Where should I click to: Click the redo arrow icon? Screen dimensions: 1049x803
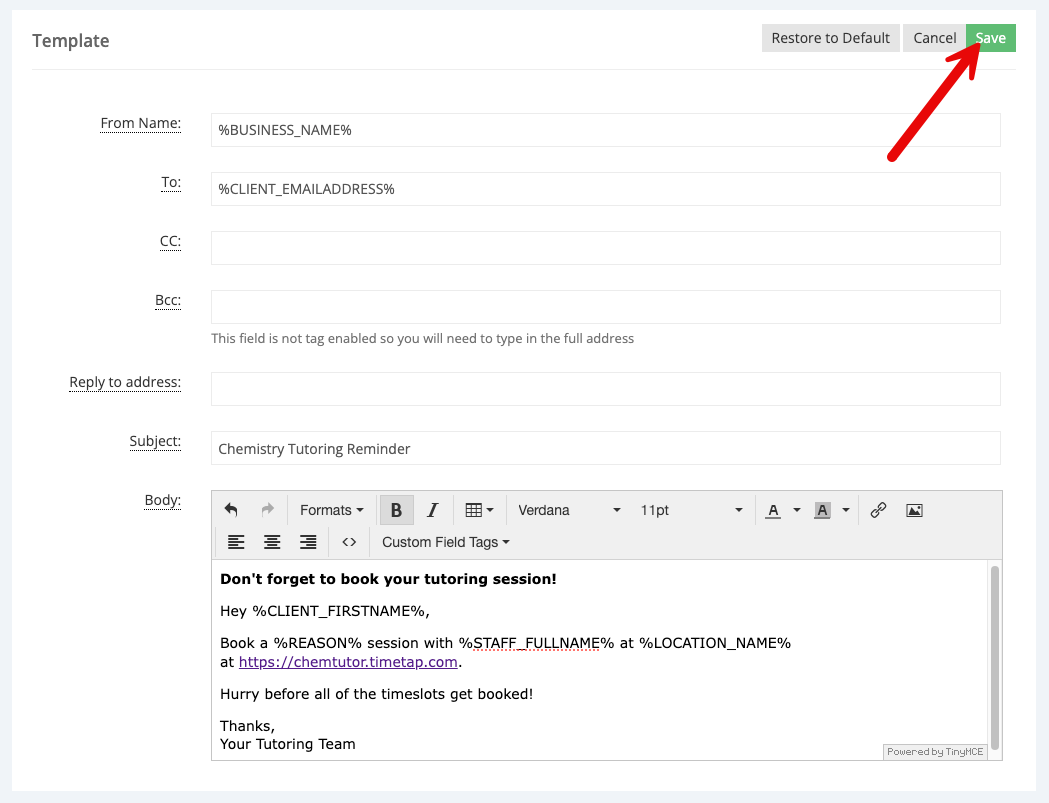click(x=268, y=510)
